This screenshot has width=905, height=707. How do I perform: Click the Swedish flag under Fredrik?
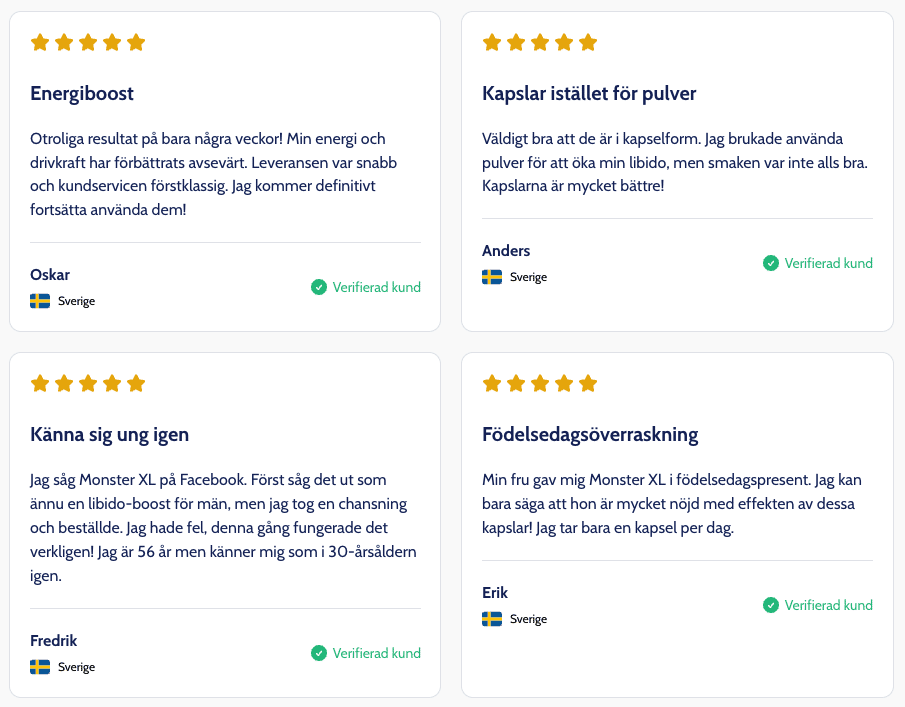click(x=40, y=667)
